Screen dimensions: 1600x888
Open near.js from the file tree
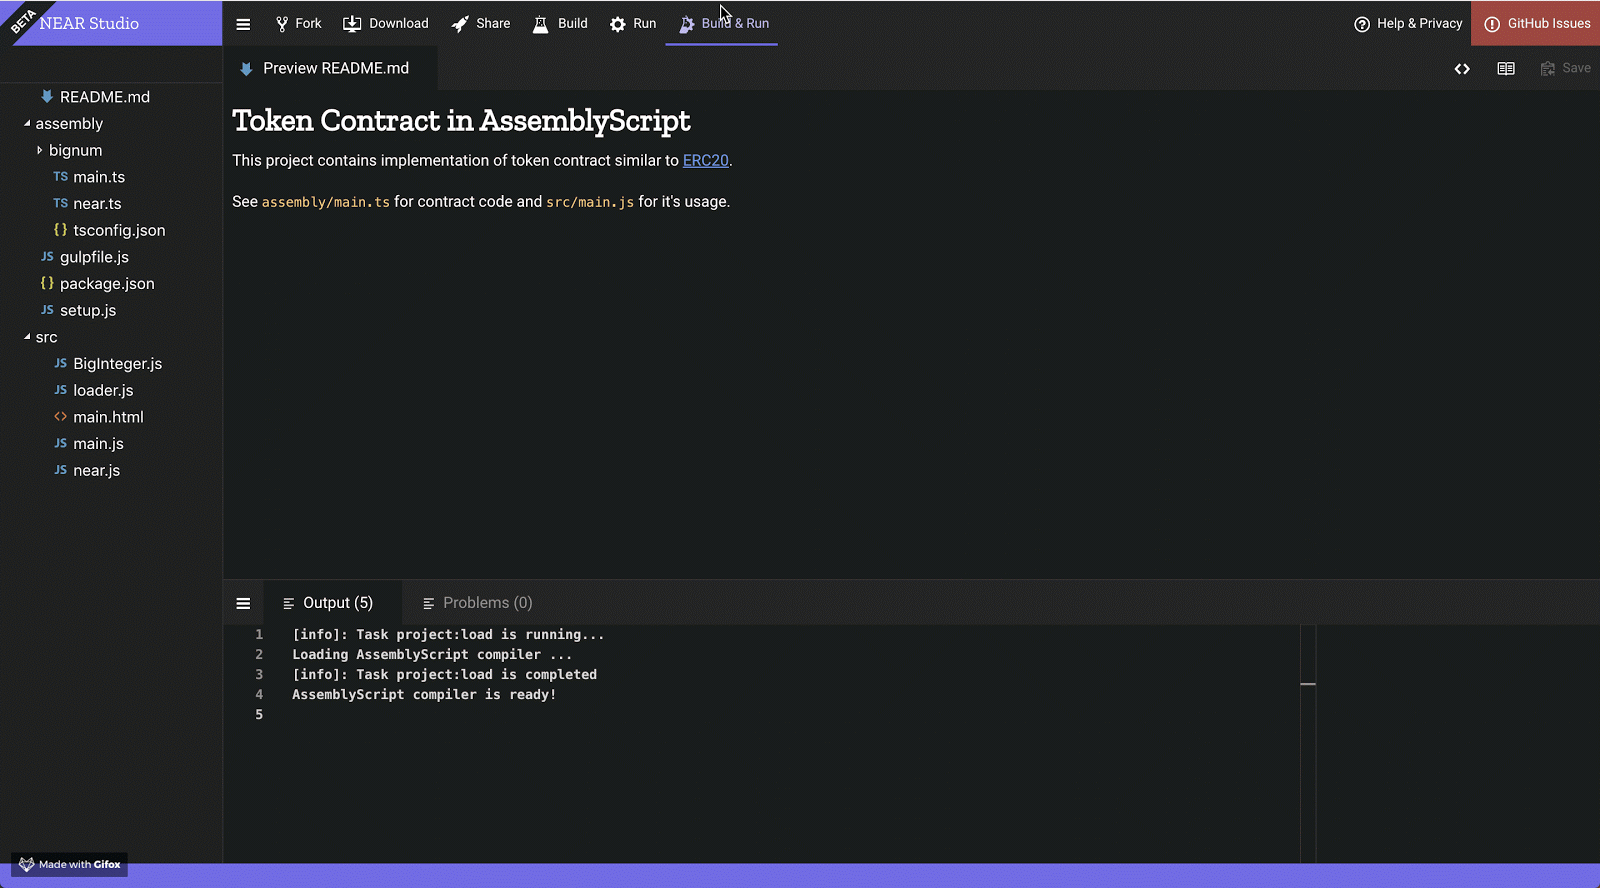pos(96,470)
